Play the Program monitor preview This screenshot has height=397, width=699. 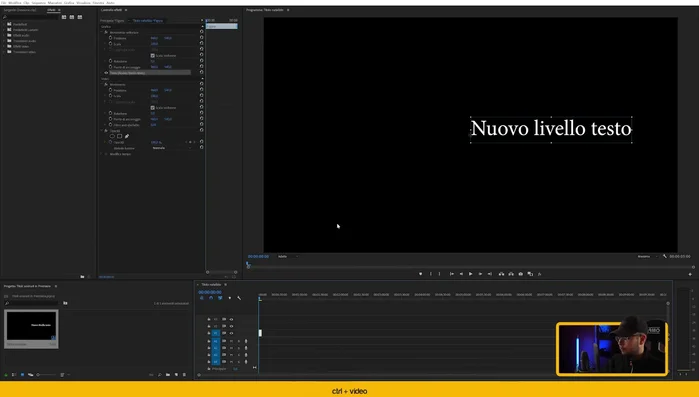click(470, 274)
